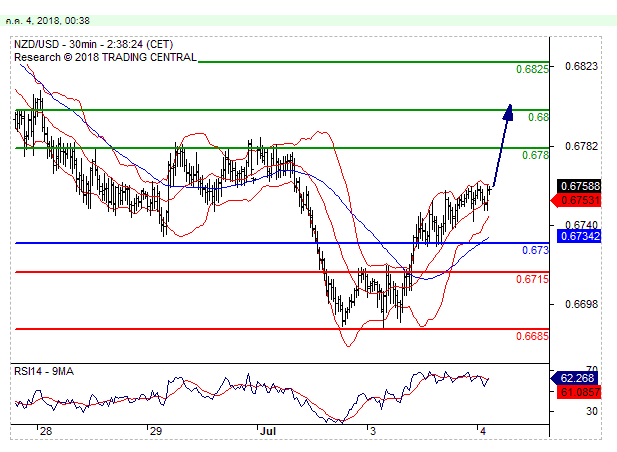Viewport: 617px width, 452px height.
Task: Click the RSI14 - 9MA indicator label
Action: (x=44, y=371)
